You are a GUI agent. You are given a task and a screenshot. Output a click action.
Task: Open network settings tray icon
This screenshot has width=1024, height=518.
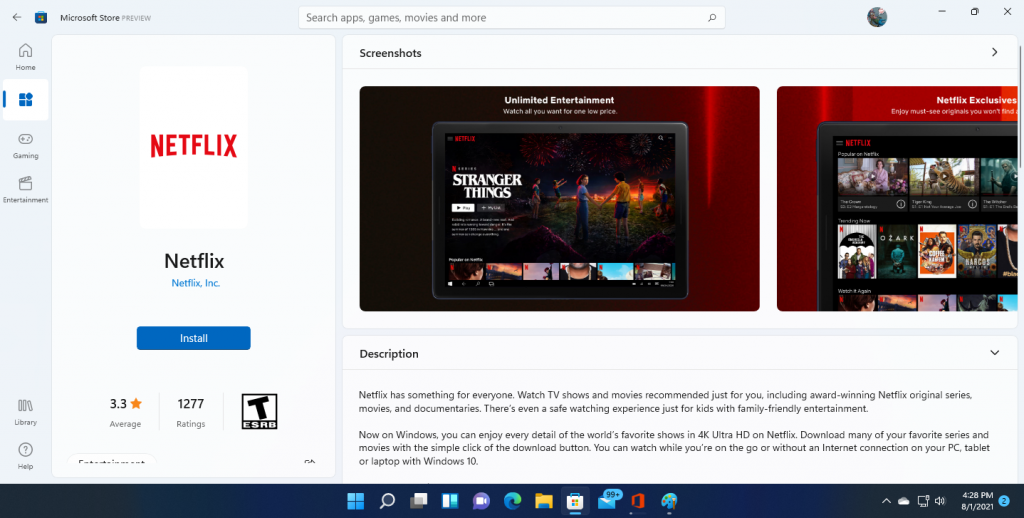click(923, 501)
